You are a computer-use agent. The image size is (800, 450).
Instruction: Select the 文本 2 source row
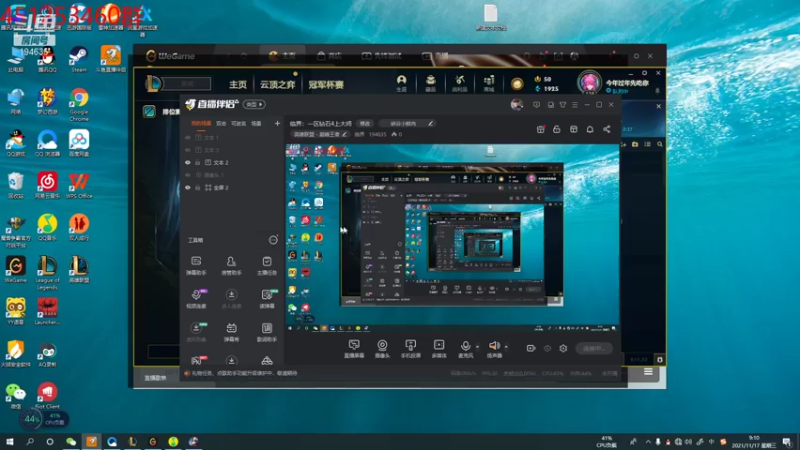pyautogui.click(x=232, y=163)
